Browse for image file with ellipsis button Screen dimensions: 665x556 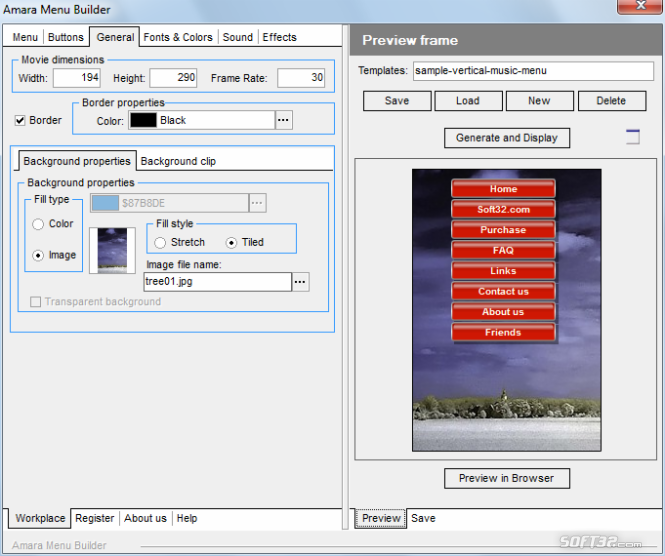coord(300,282)
